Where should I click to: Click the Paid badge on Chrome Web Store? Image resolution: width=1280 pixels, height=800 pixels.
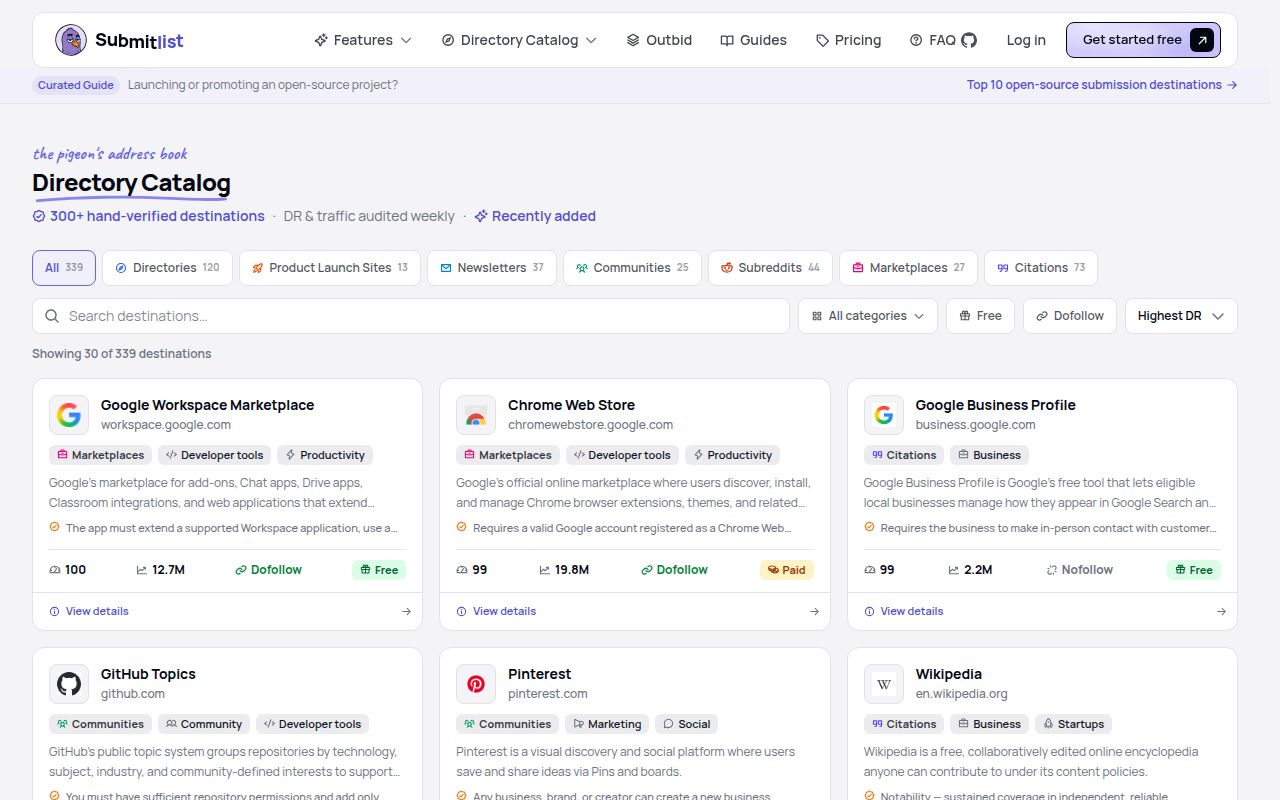tap(787, 570)
